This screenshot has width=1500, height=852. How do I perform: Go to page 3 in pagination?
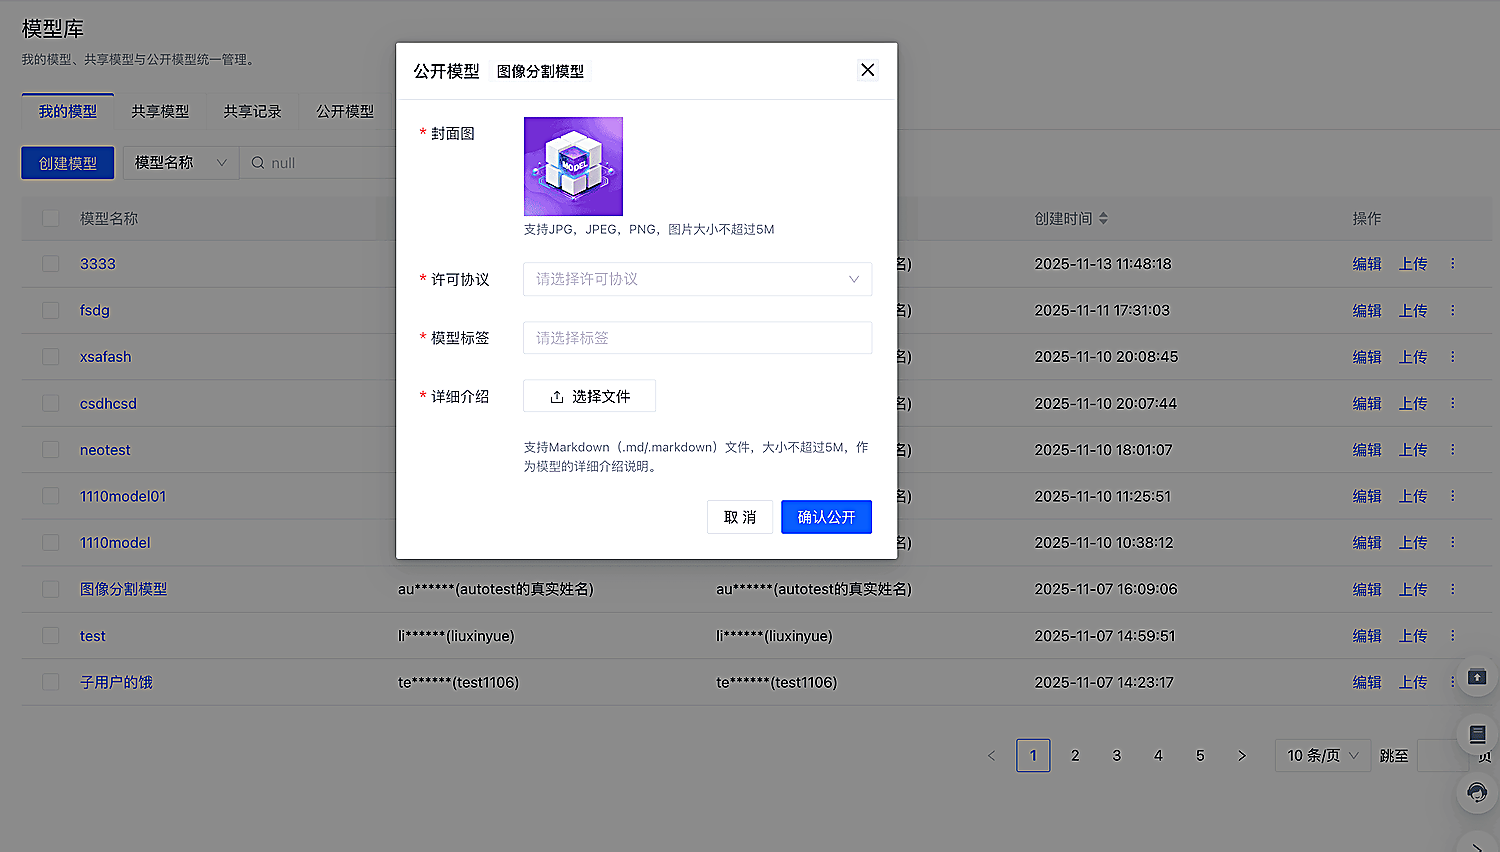(1117, 756)
